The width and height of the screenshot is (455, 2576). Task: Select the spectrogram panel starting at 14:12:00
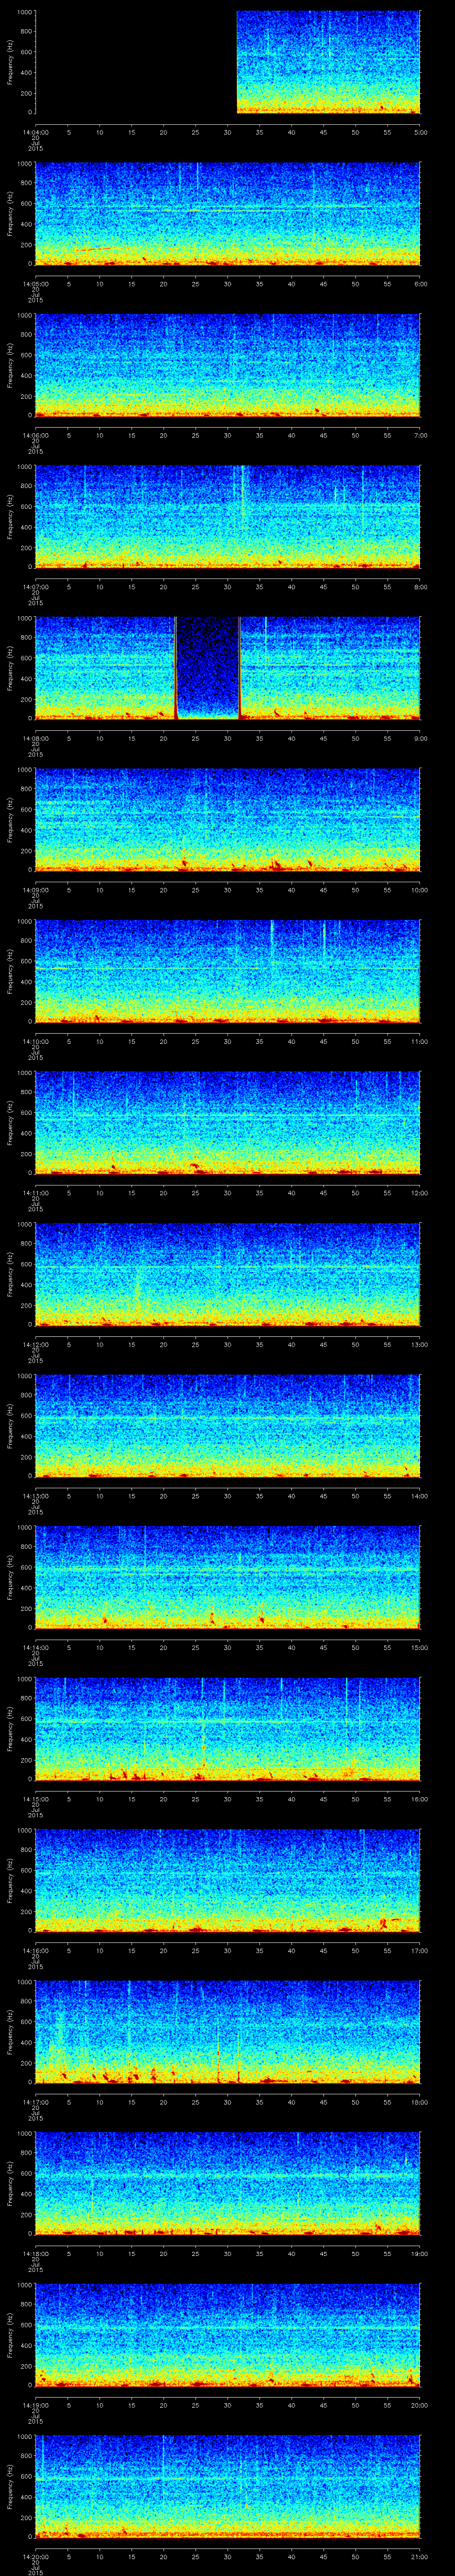click(x=228, y=1274)
